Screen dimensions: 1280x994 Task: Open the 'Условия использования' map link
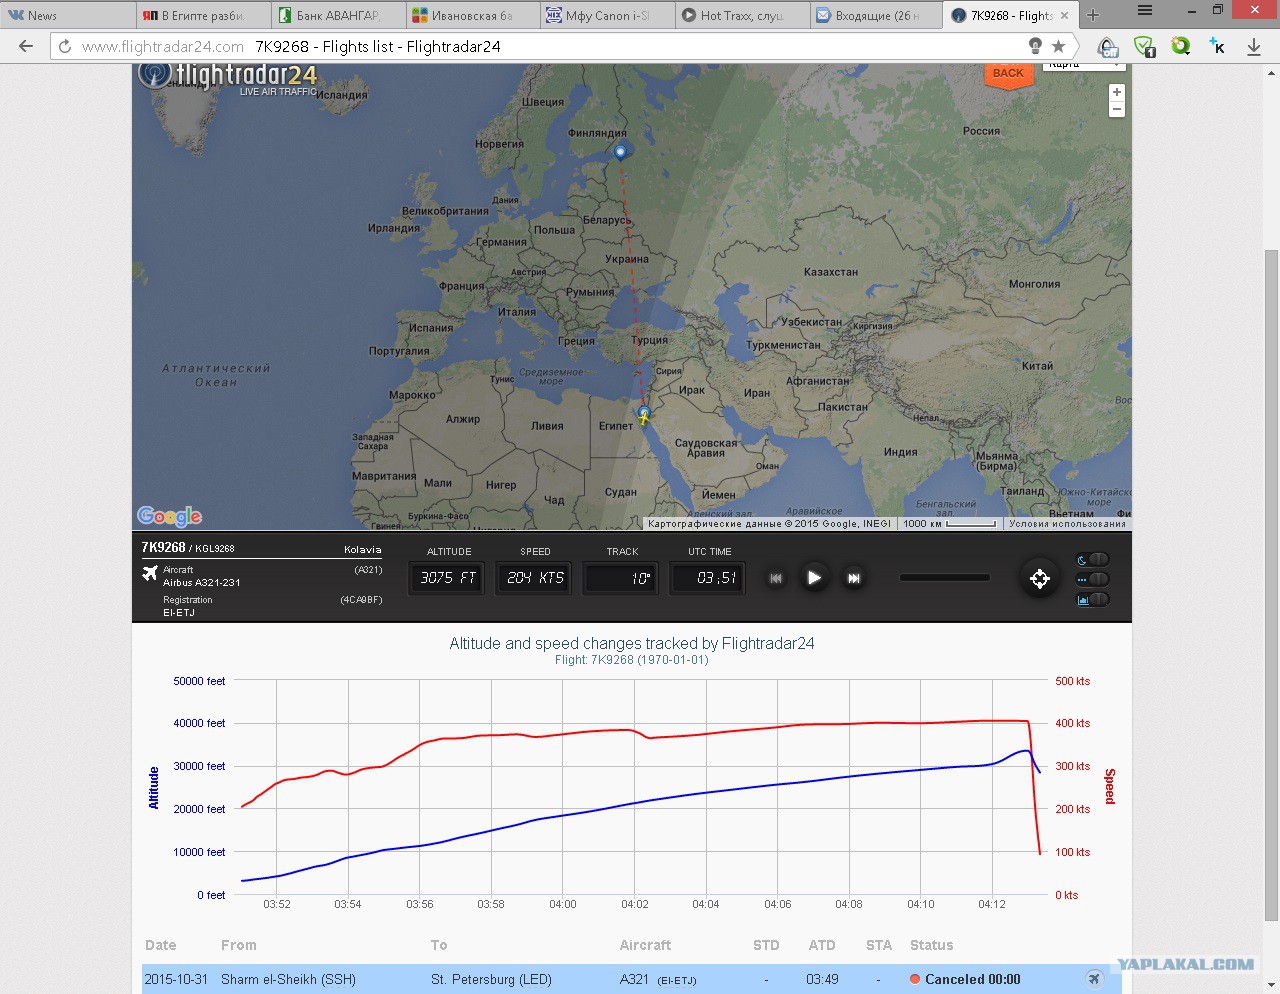click(x=1067, y=524)
